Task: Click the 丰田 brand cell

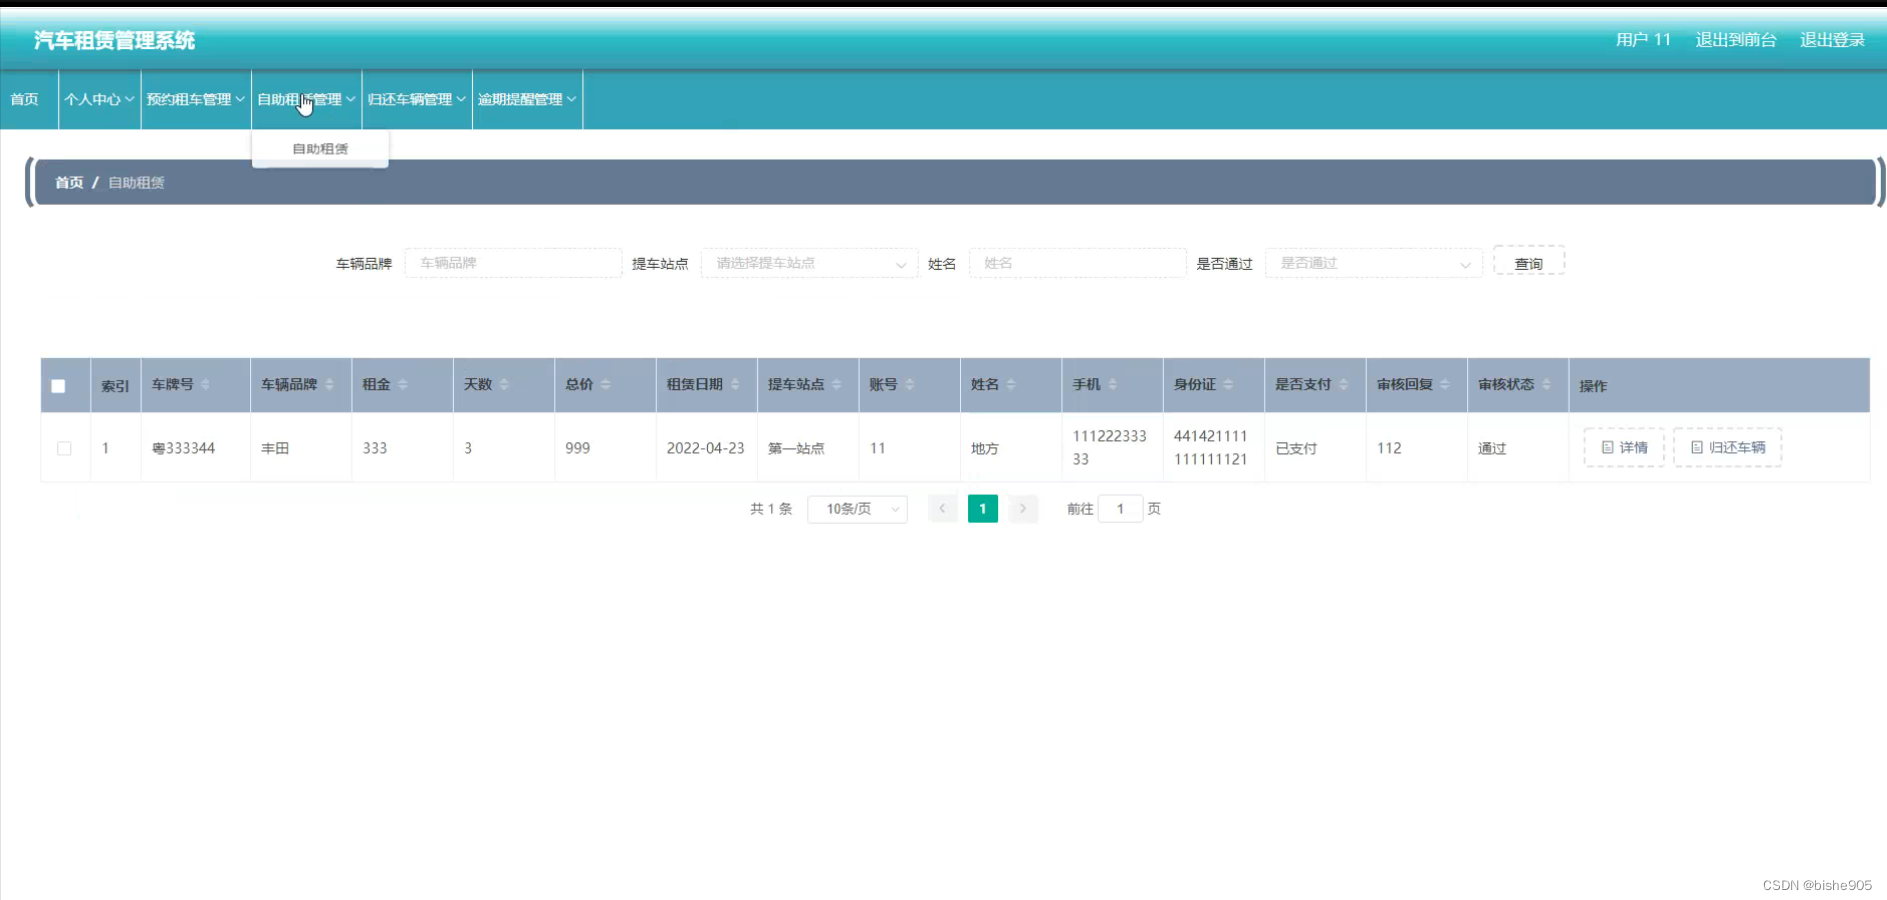Action: pyautogui.click(x=275, y=448)
